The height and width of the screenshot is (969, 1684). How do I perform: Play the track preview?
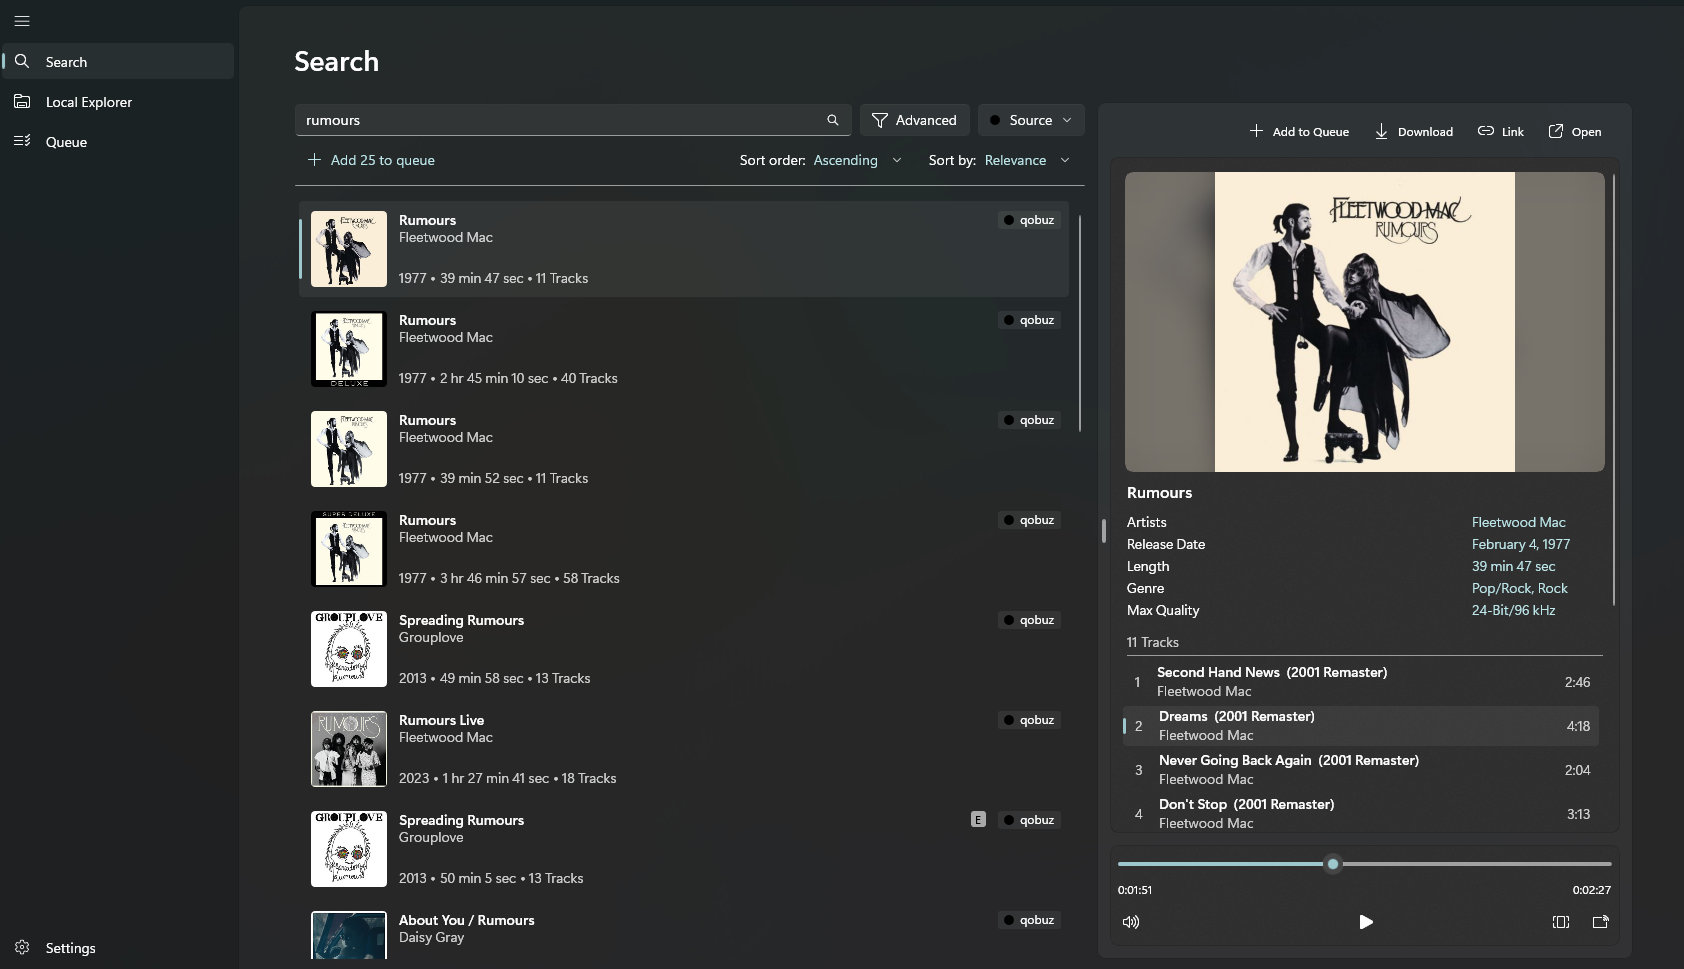[1366, 922]
